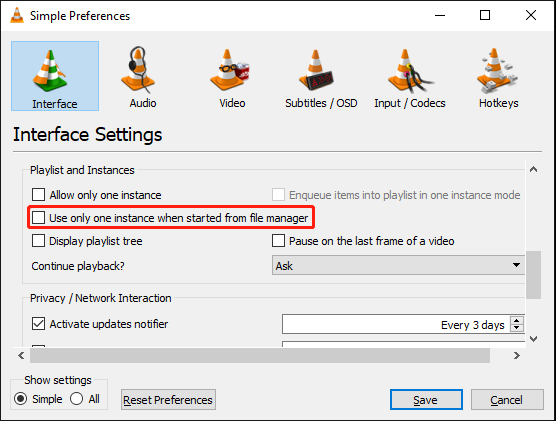Click the horizontal scrollbar left arrow
The width and height of the screenshot is (556, 421).
coord(21,355)
